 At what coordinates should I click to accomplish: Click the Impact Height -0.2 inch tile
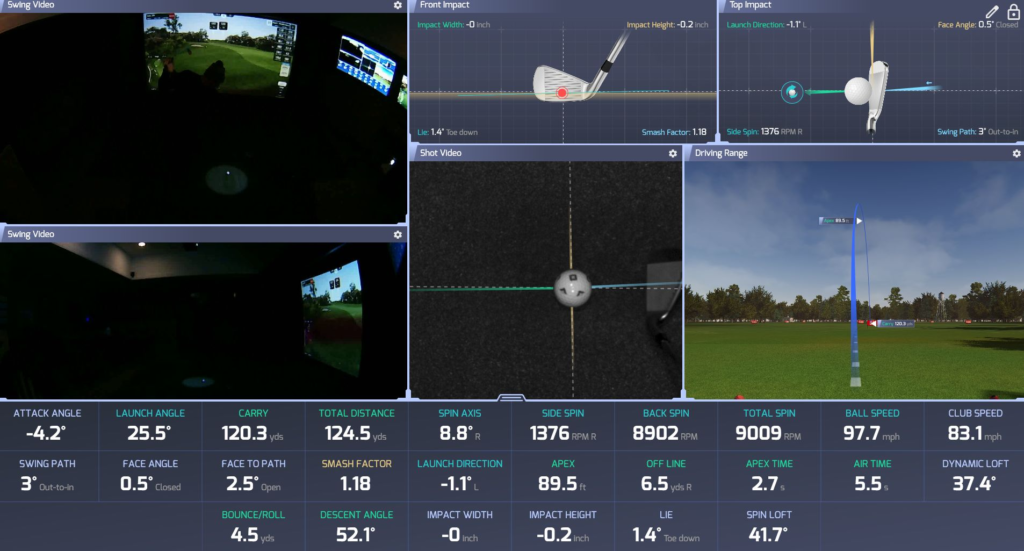coord(562,527)
